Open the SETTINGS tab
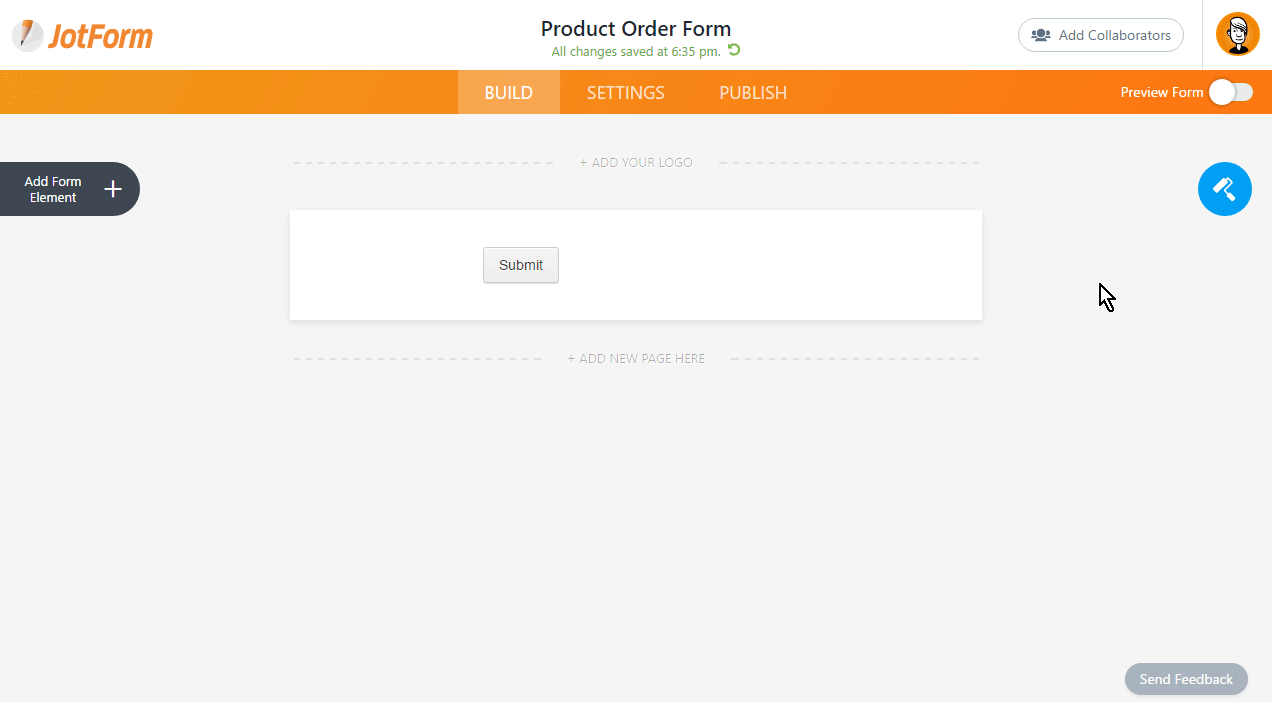The image size is (1272, 702). coord(626,92)
